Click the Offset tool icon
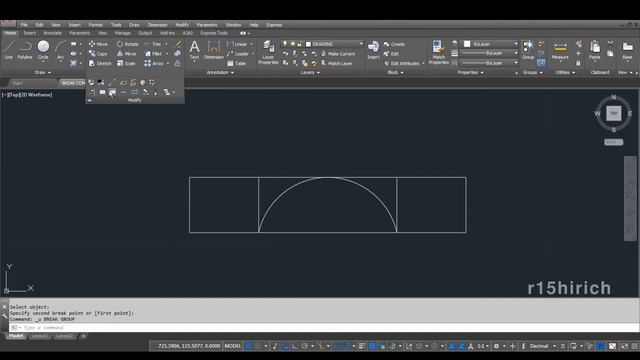This screenshot has width=640, height=360. pos(178,63)
